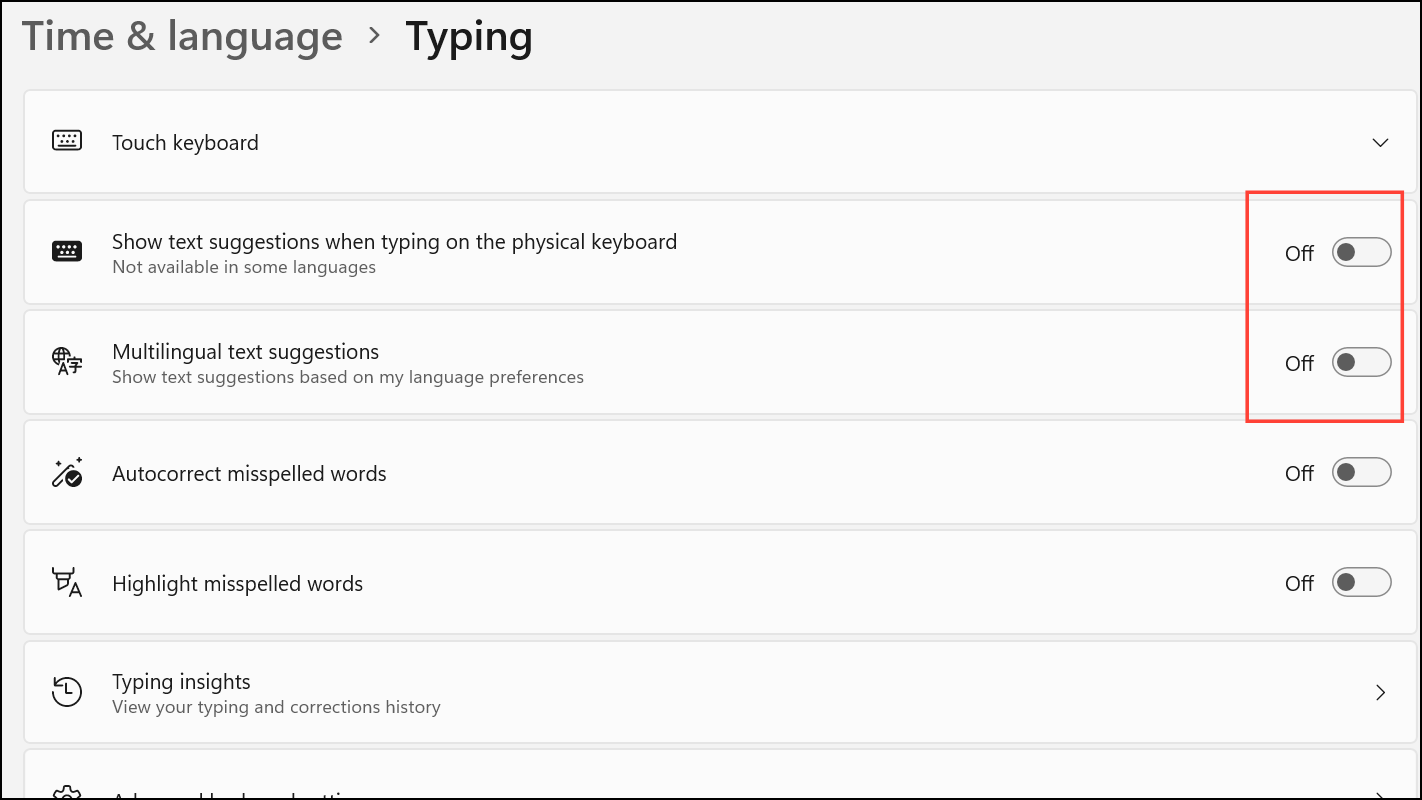Viewport: 1422px width, 800px height.
Task: Click the Touch keyboard icon
Action: (x=67, y=141)
